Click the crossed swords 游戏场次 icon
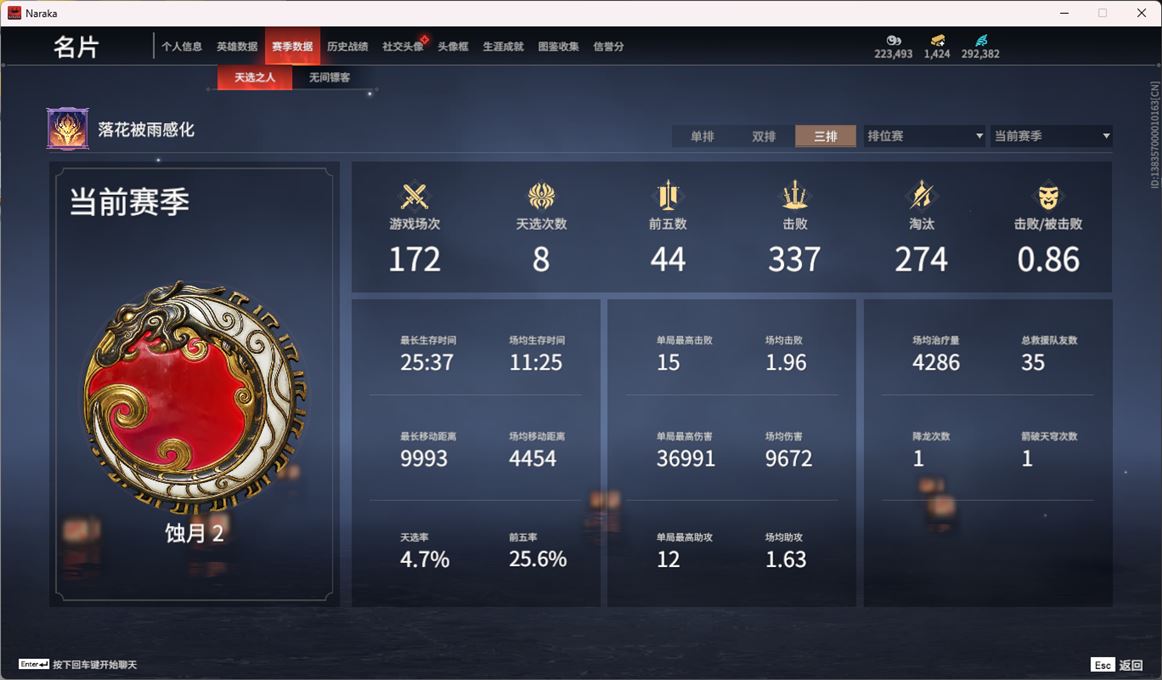This screenshot has height=680, width=1162. (414, 196)
